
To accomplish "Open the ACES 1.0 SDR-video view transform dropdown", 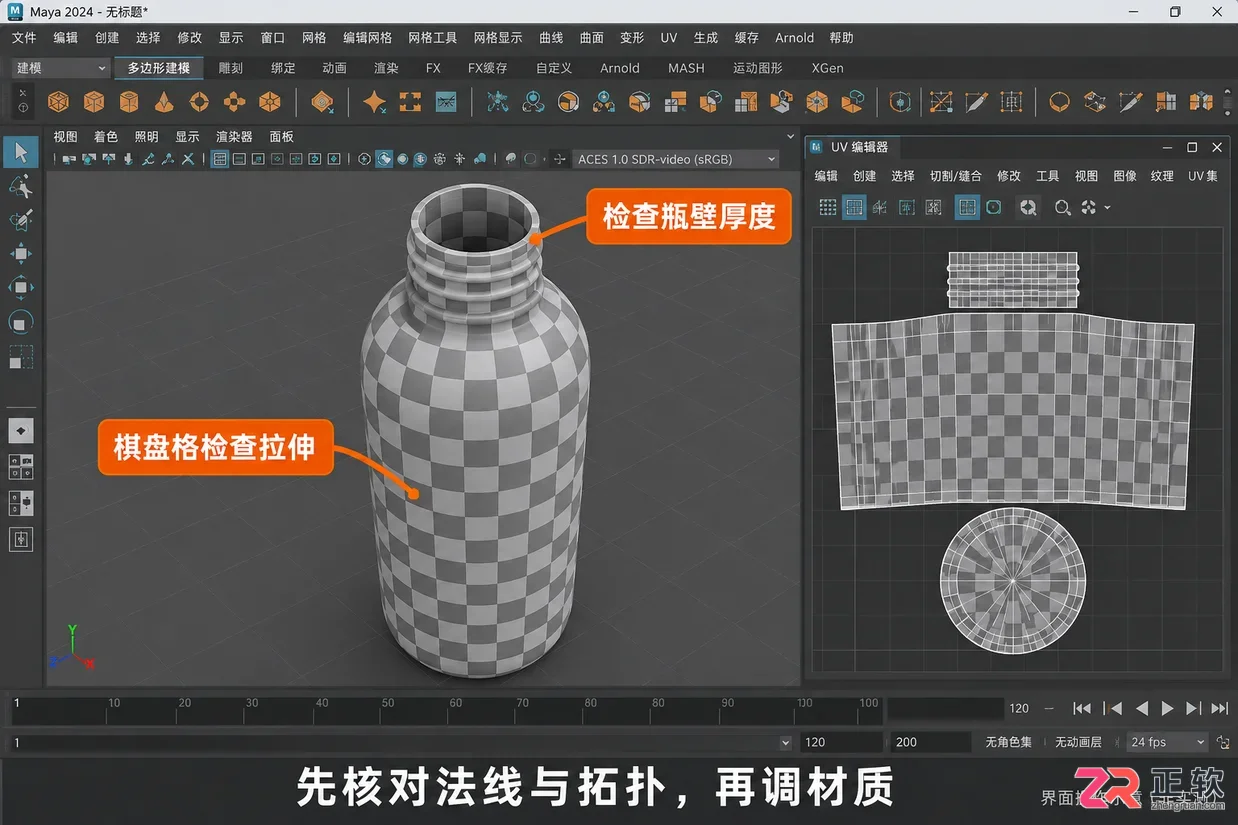I will [676, 159].
